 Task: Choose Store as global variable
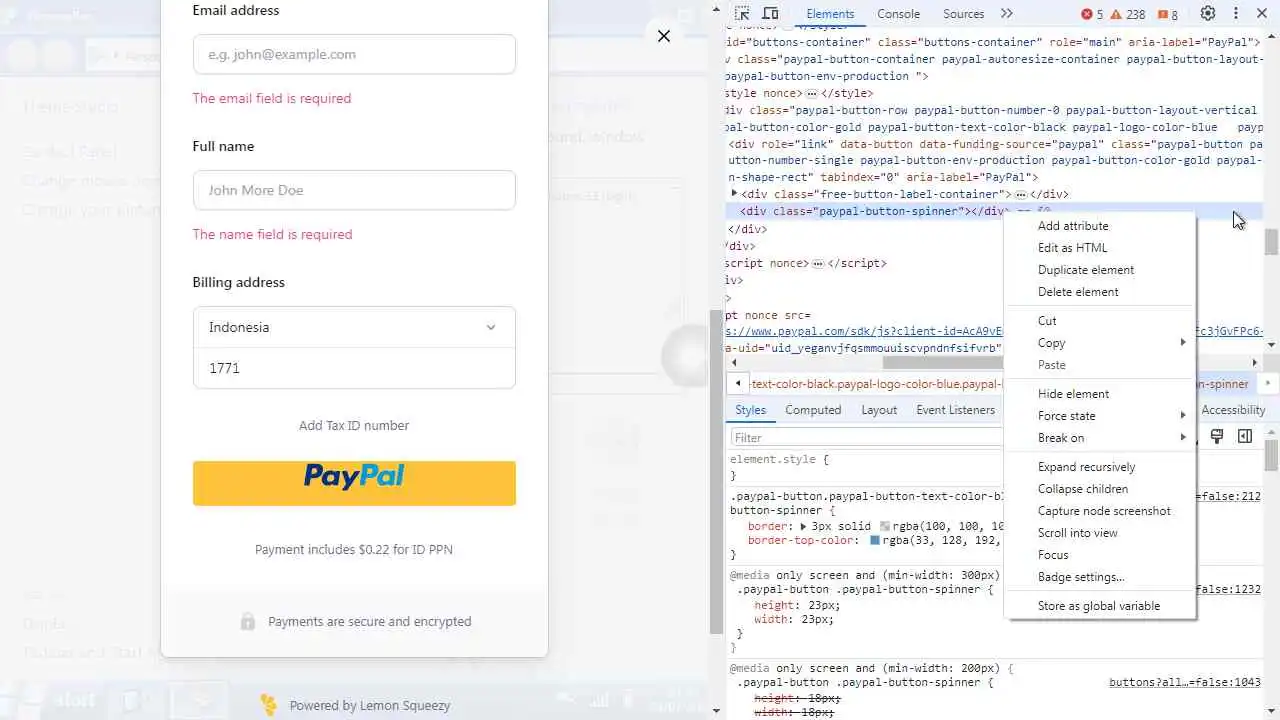pyautogui.click(x=1100, y=606)
